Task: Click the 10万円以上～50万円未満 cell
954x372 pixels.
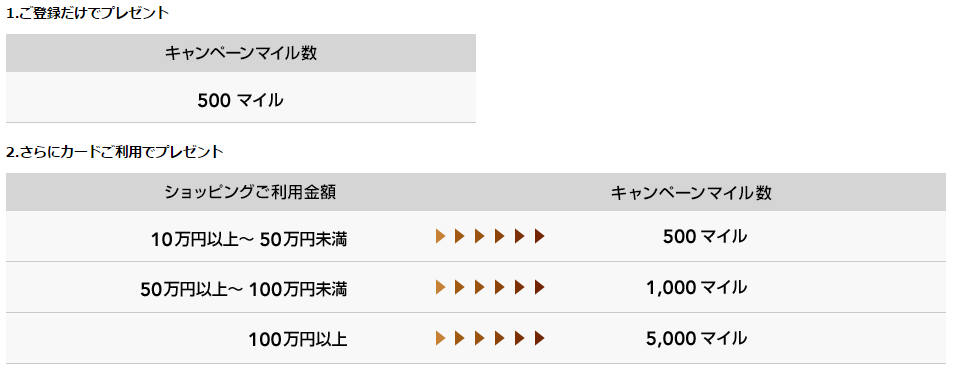Action: pos(249,239)
